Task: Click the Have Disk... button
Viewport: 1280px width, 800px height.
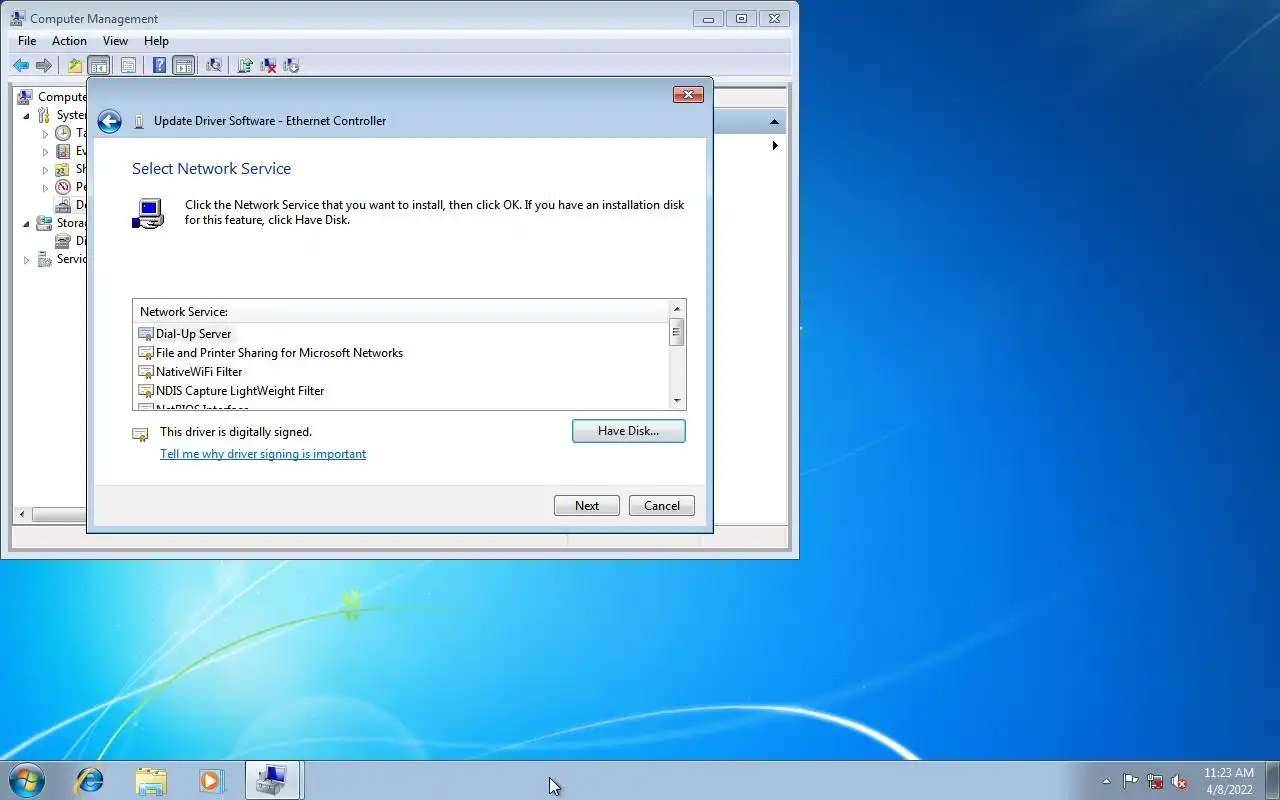Action: pyautogui.click(x=629, y=431)
